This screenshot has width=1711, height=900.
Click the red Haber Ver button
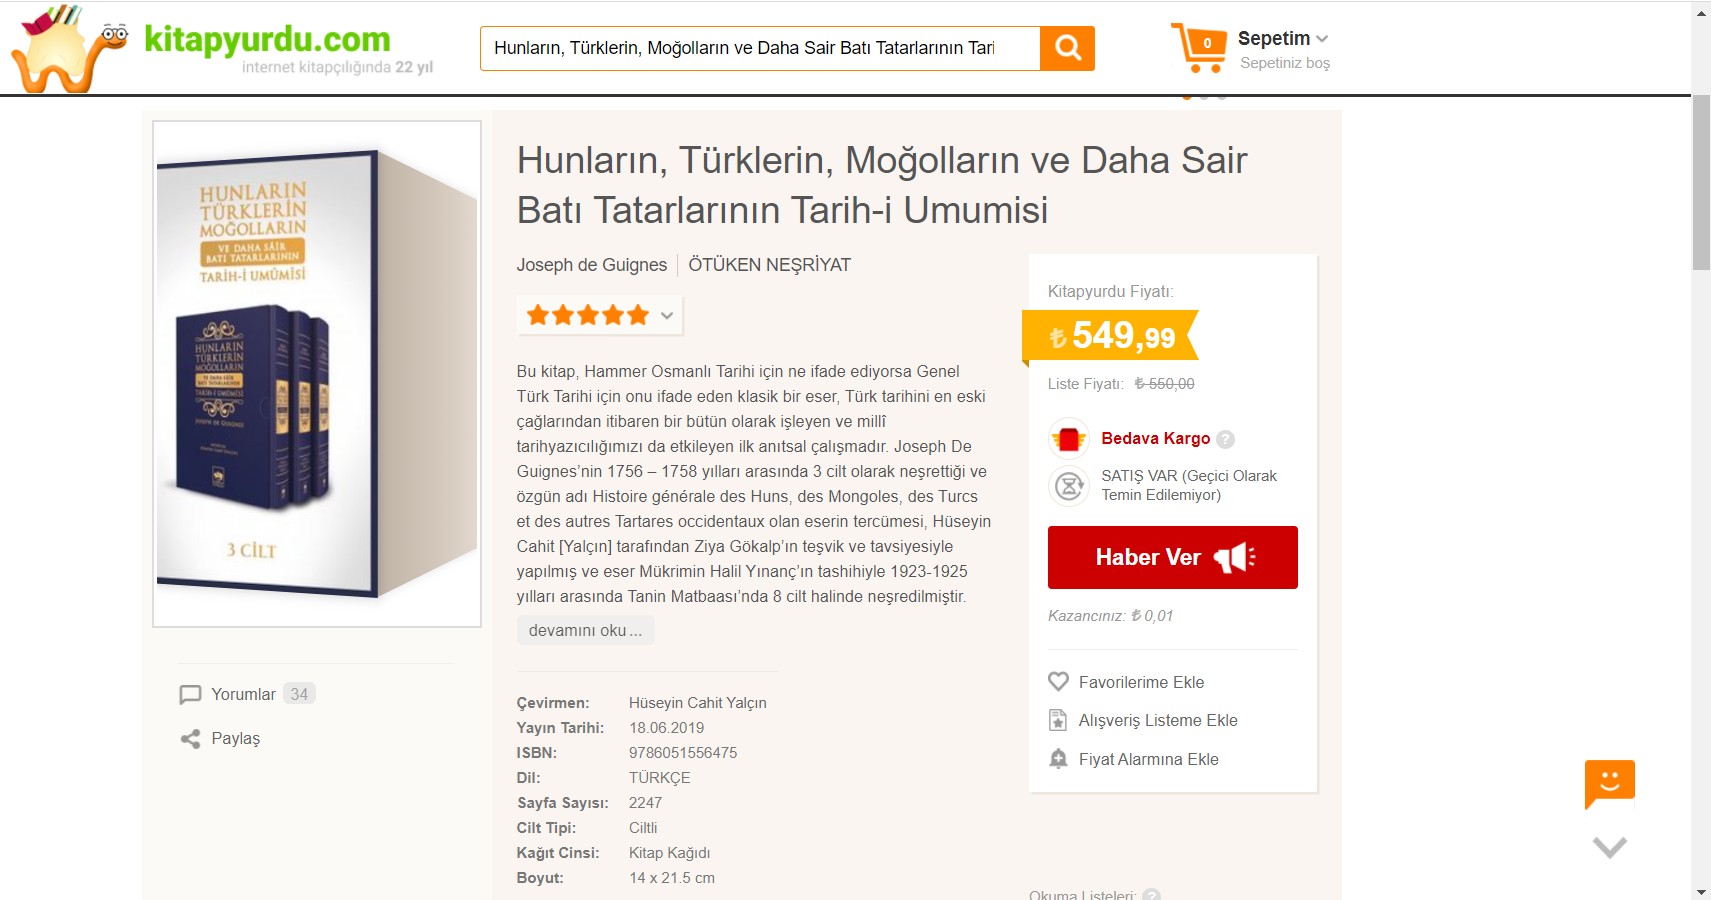click(x=1172, y=557)
